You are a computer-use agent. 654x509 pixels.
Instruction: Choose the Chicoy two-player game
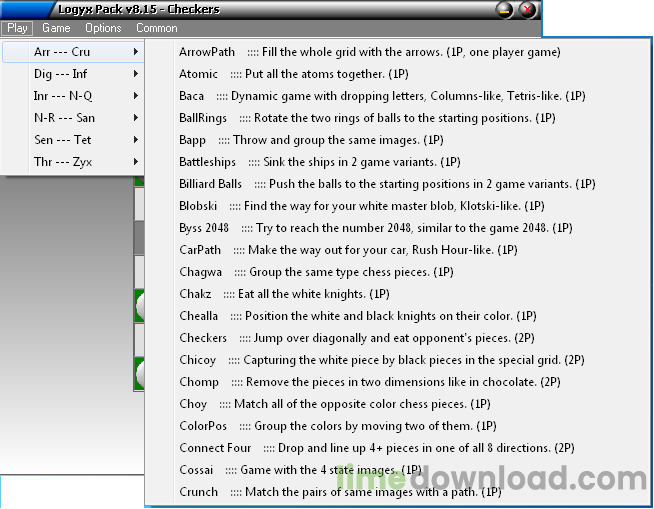click(x=398, y=360)
